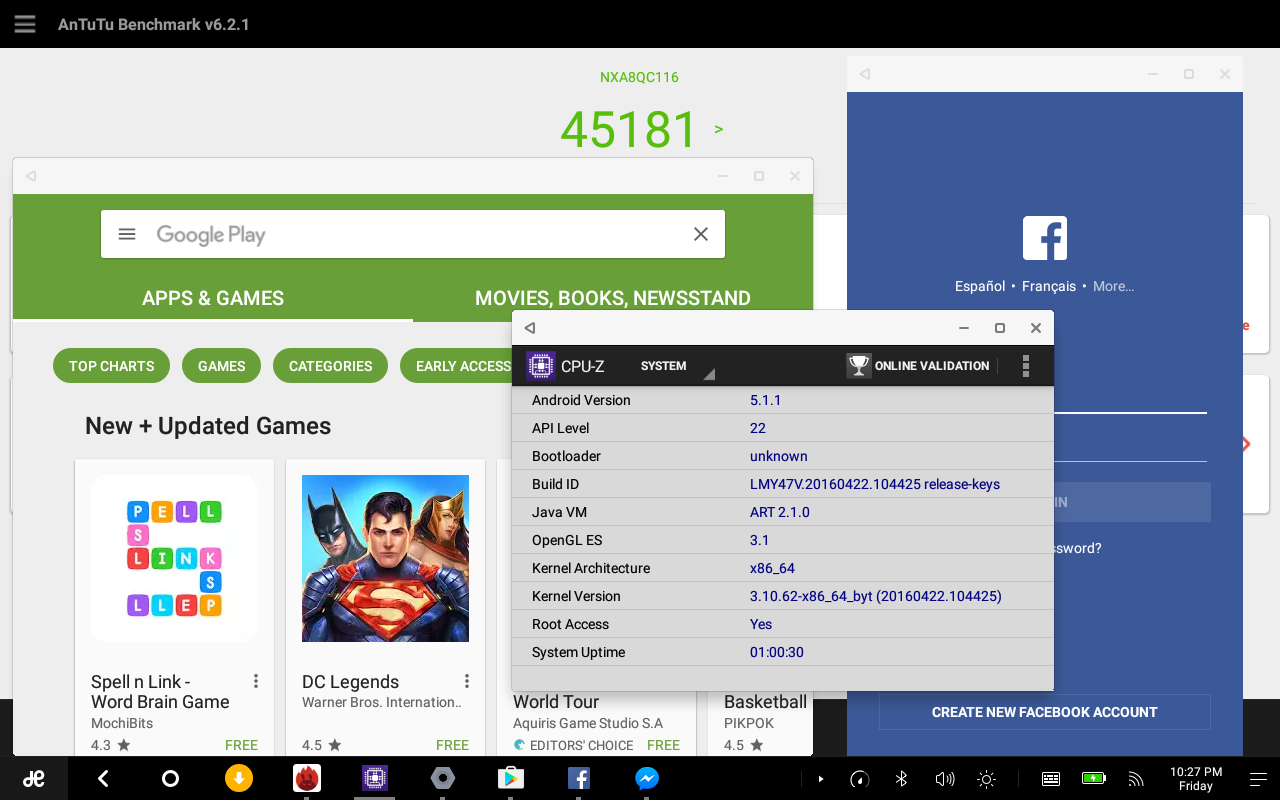Click the Google Play window back arrow
The width and height of the screenshot is (1280, 800).
pyautogui.click(x=31, y=176)
